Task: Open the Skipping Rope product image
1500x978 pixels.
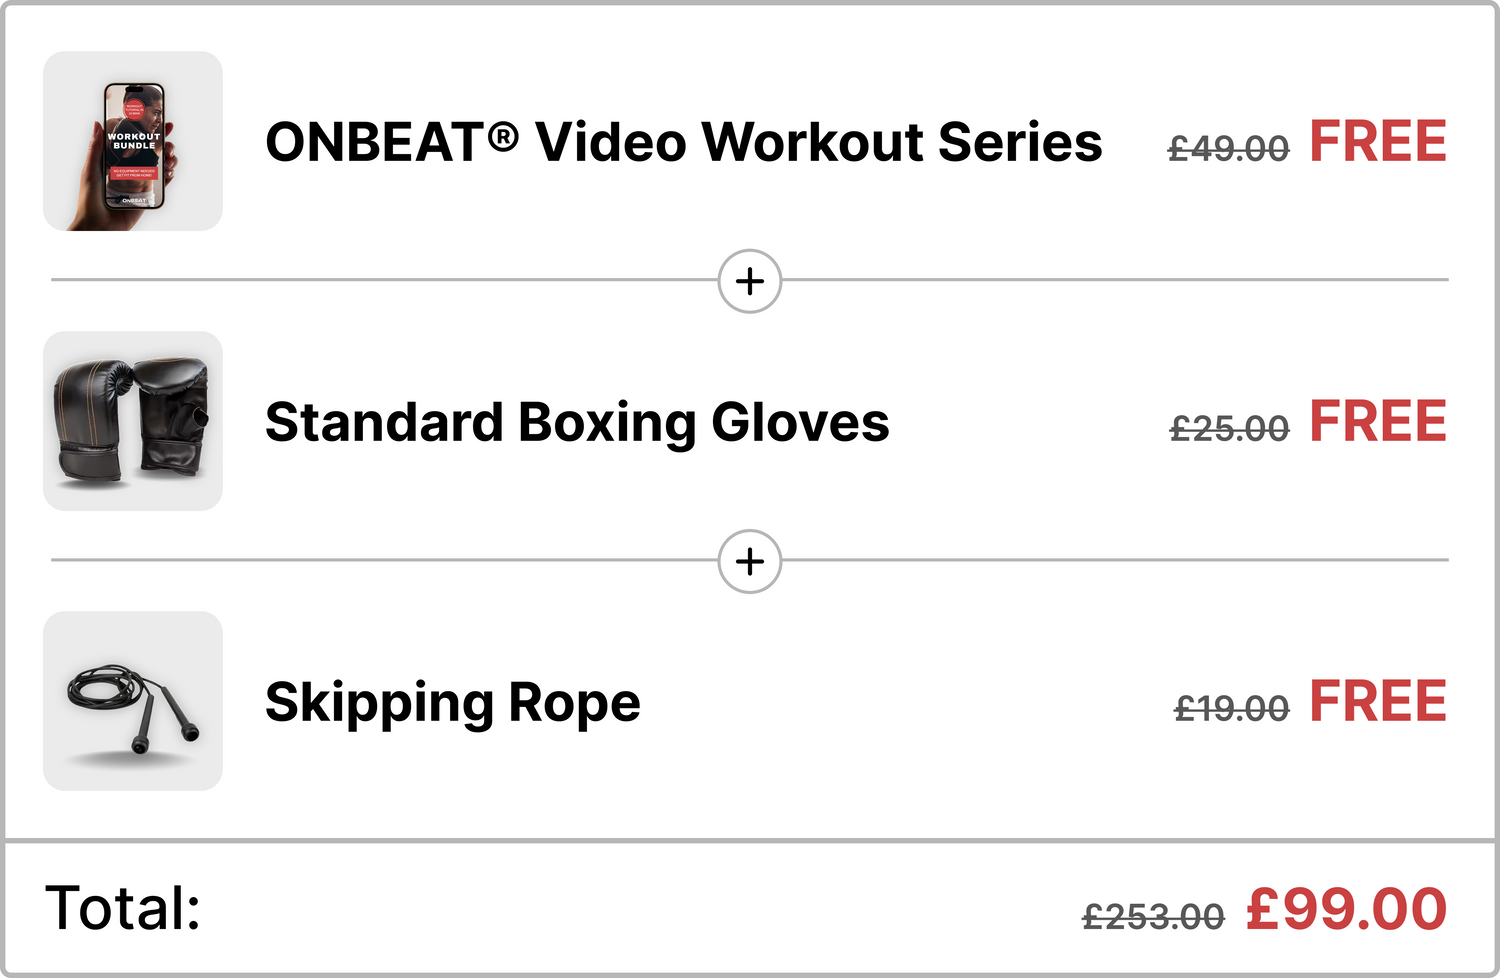Action: 133,702
